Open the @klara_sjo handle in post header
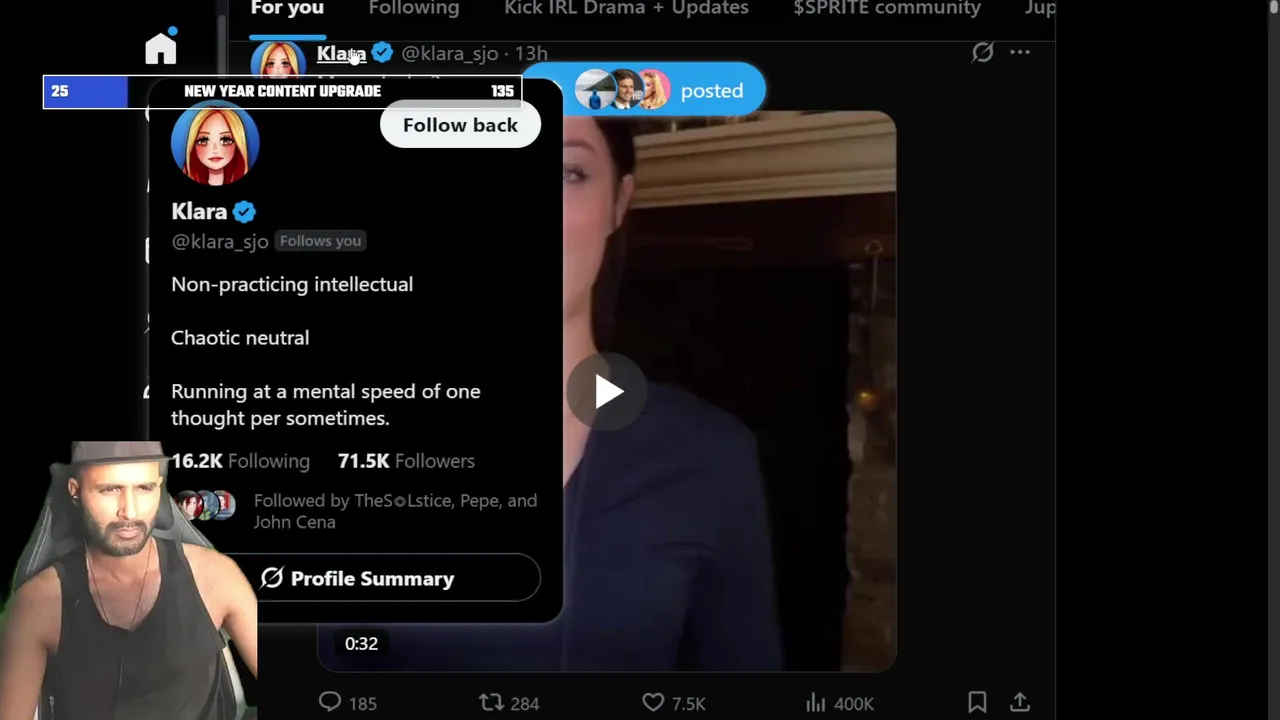This screenshot has width=1280, height=720. click(449, 53)
